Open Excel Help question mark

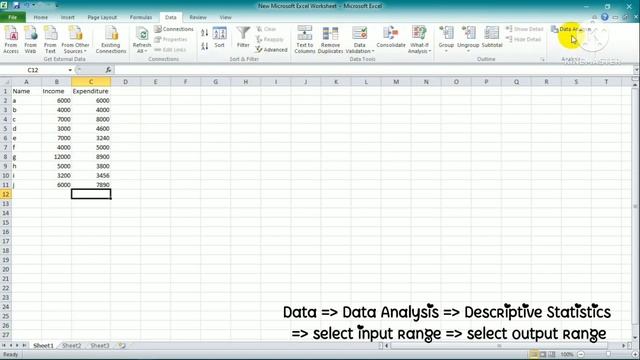click(x=604, y=17)
